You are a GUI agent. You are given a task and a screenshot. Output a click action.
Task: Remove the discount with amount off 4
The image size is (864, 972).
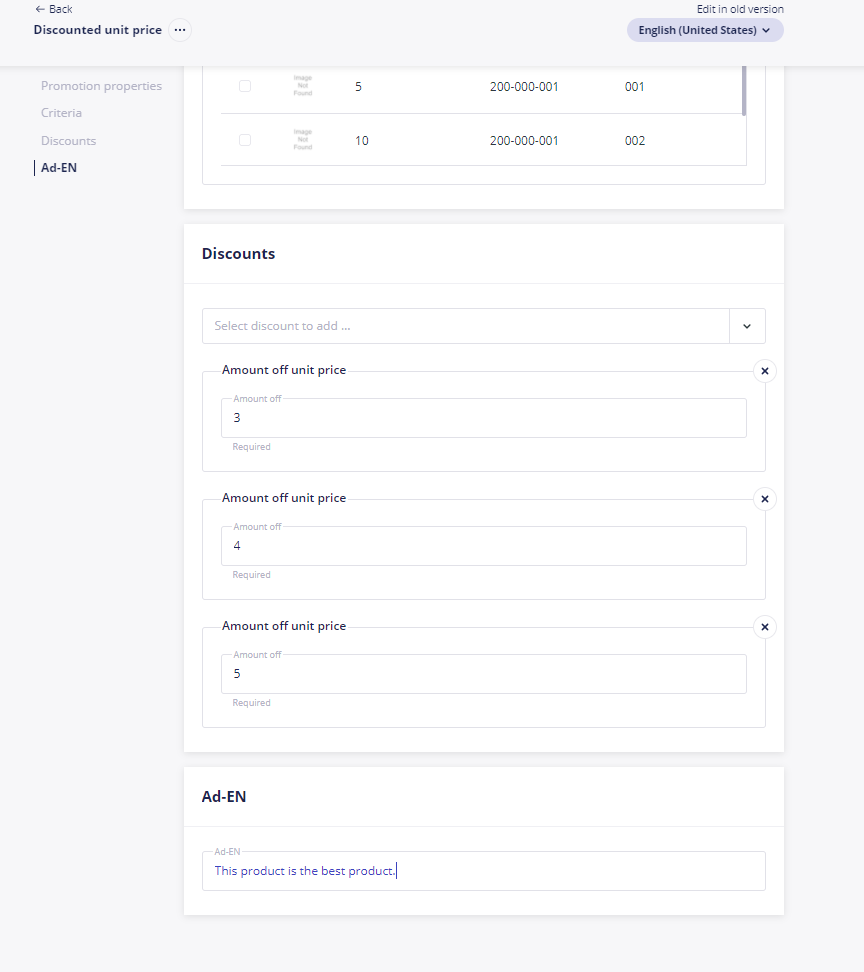(x=765, y=499)
